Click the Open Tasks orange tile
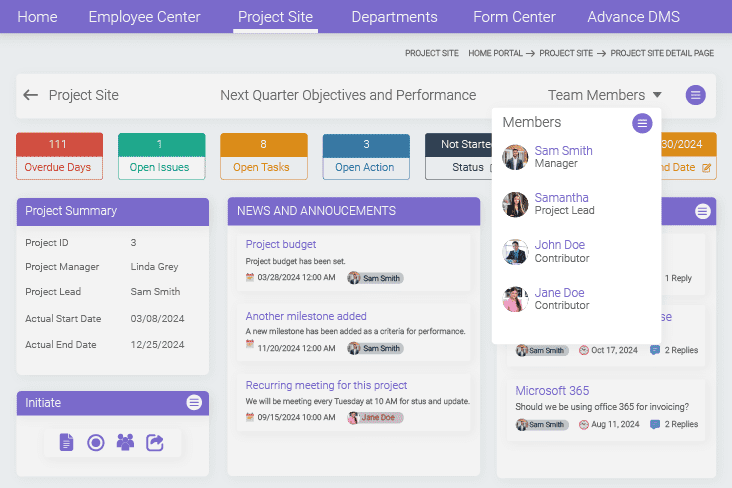Viewport: 732px width, 488px height. (263, 156)
